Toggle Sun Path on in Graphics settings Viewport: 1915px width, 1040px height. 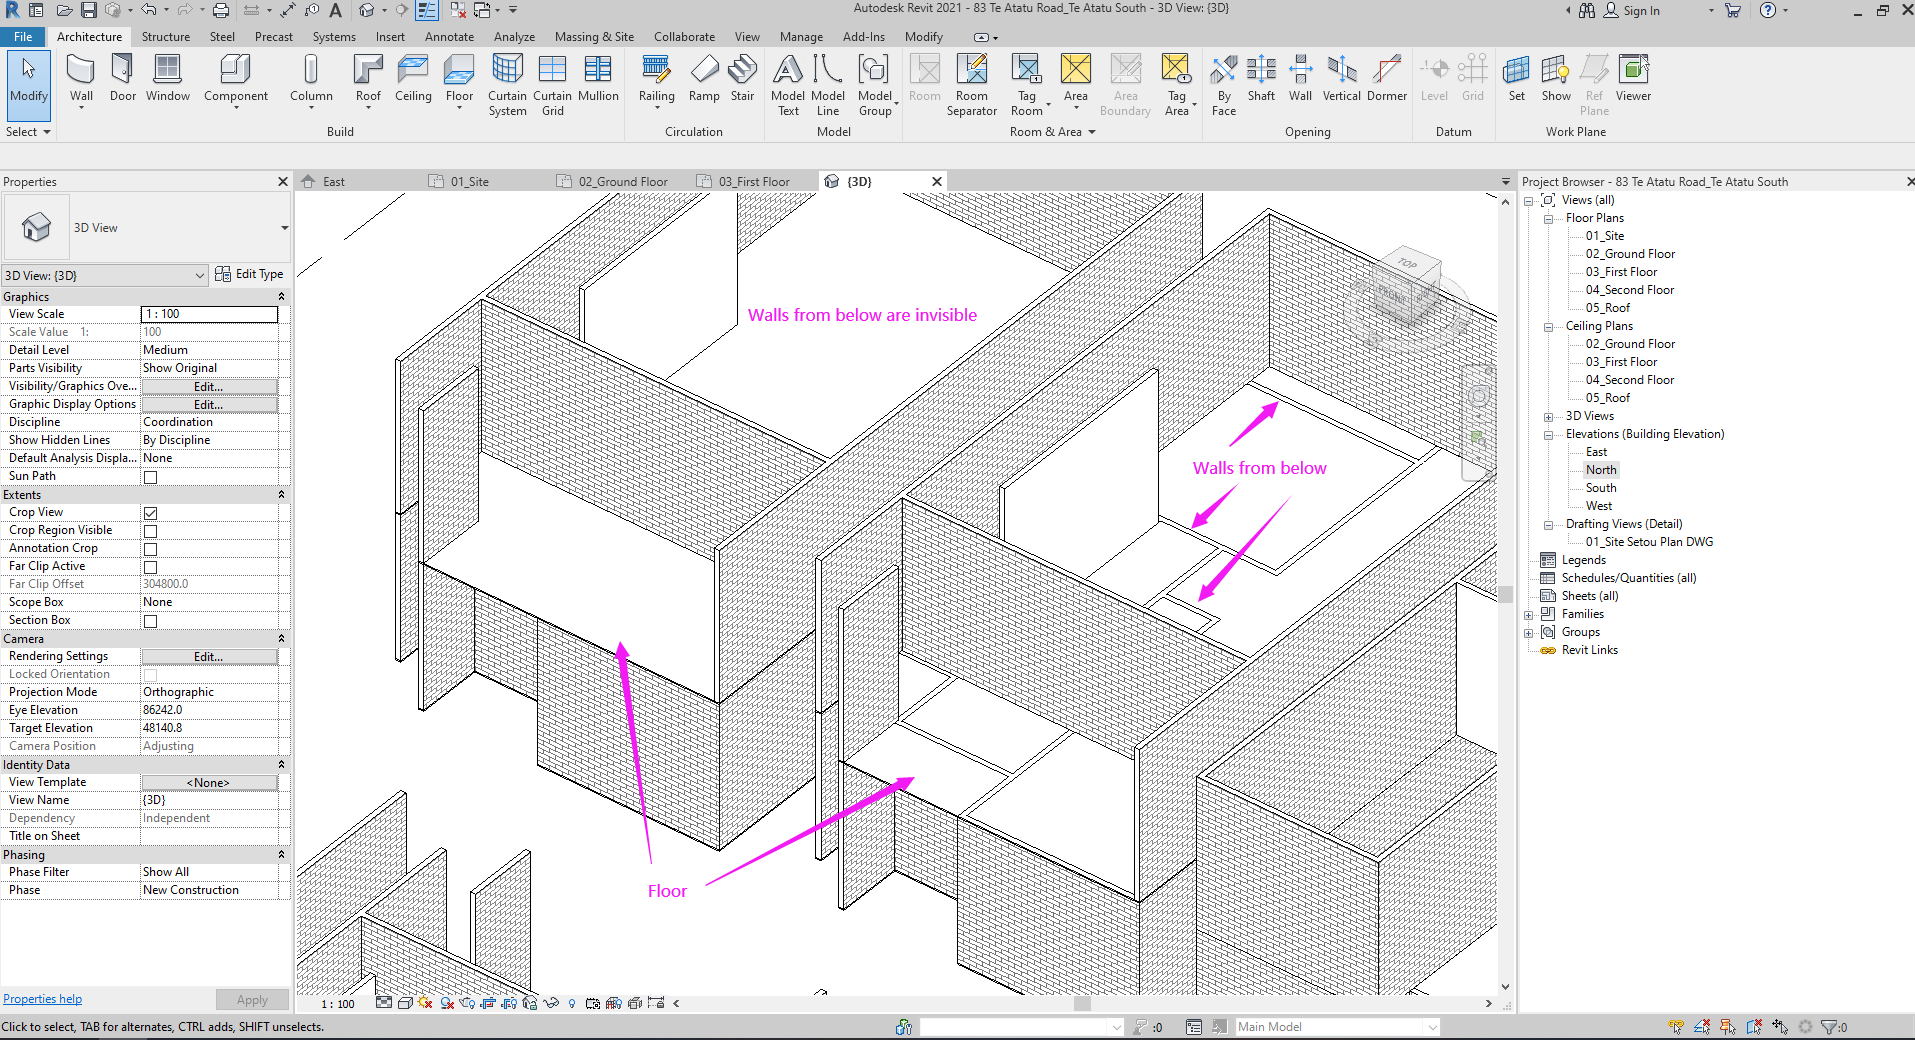click(x=149, y=477)
